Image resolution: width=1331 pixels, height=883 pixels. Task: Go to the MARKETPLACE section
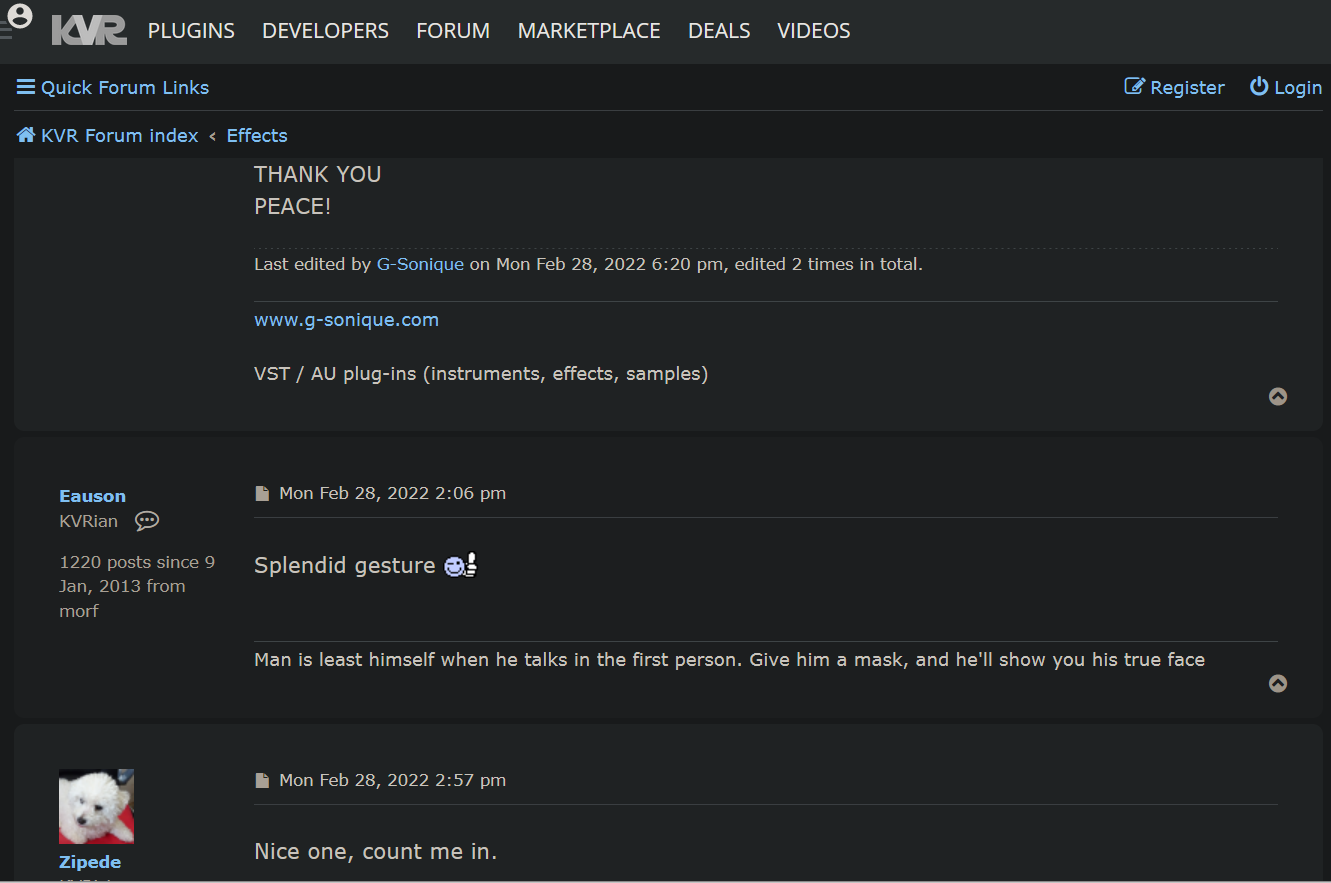589,31
